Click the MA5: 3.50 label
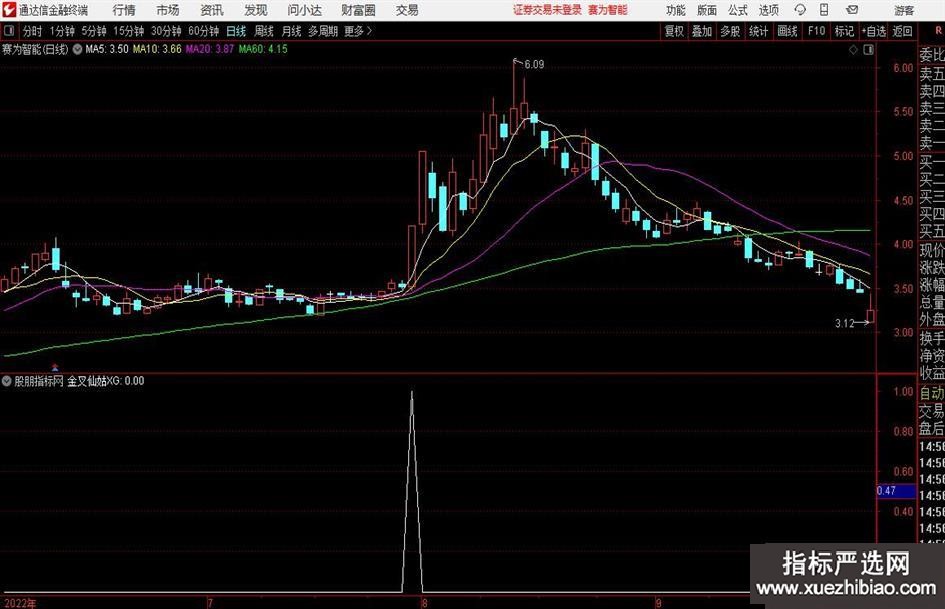The height and width of the screenshot is (609, 945). point(107,49)
